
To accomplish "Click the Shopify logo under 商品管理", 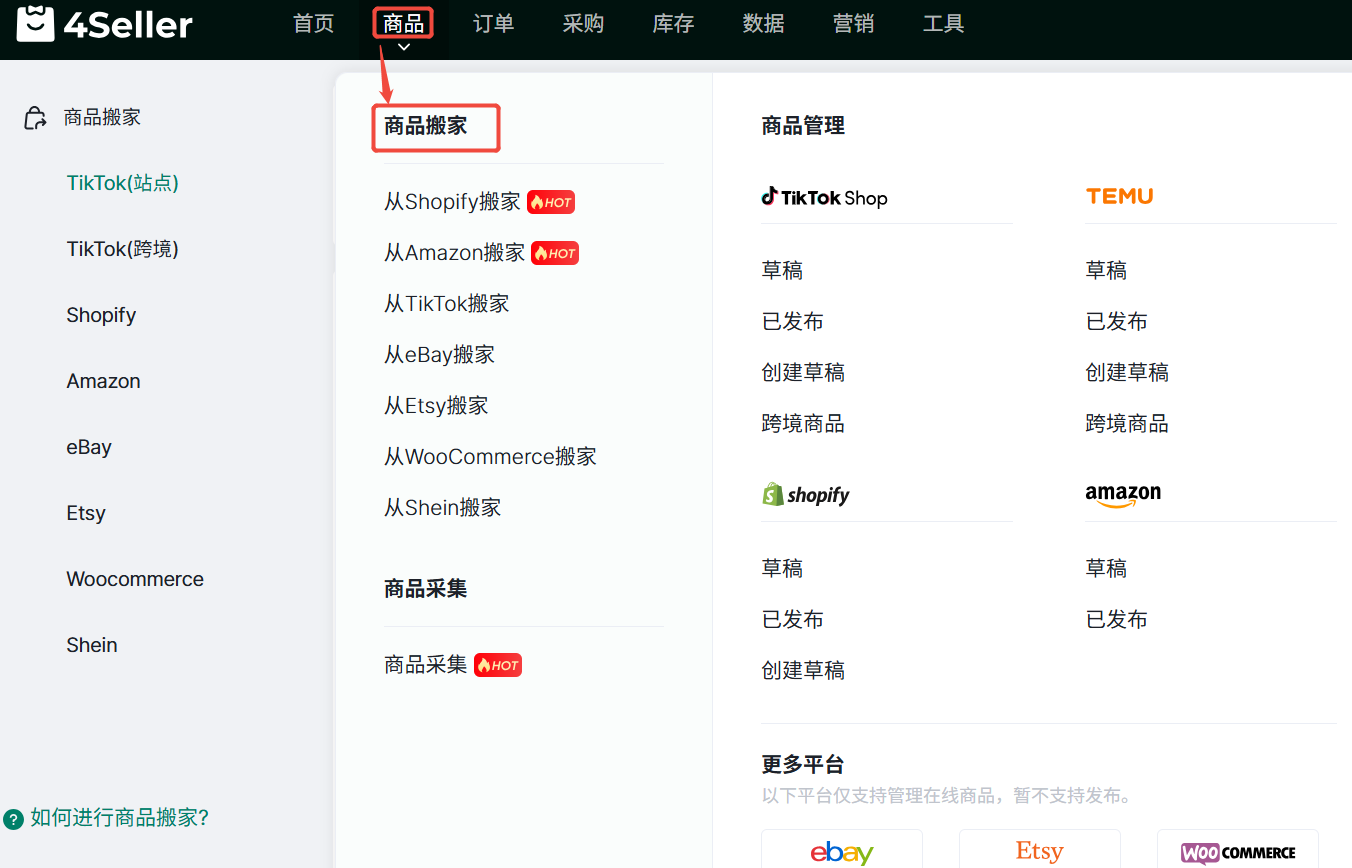I will click(806, 494).
